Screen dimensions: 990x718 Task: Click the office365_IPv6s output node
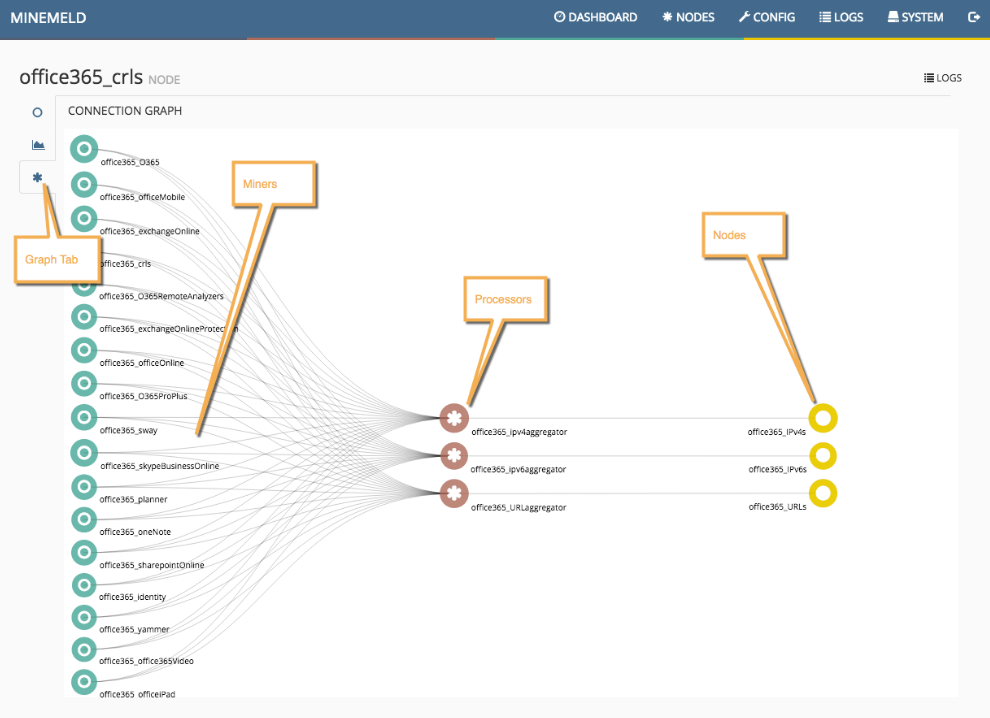823,456
